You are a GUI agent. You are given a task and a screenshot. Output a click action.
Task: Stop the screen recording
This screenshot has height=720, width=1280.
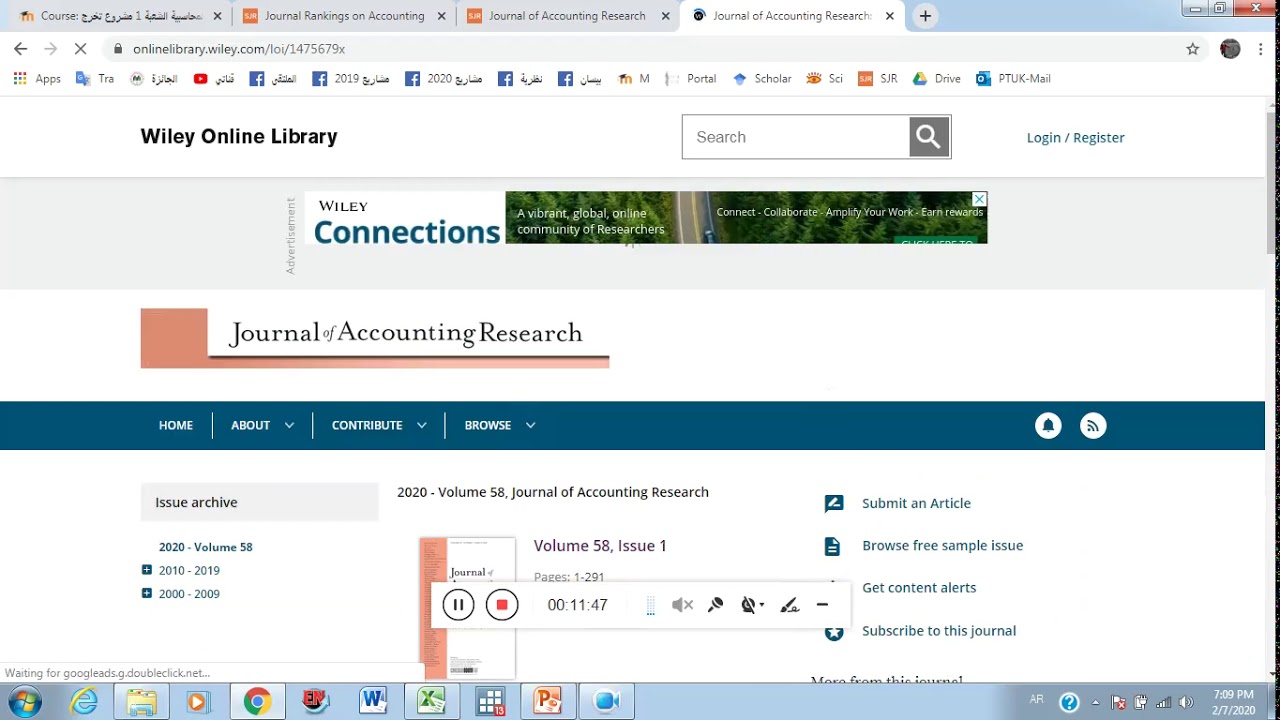[502, 605]
